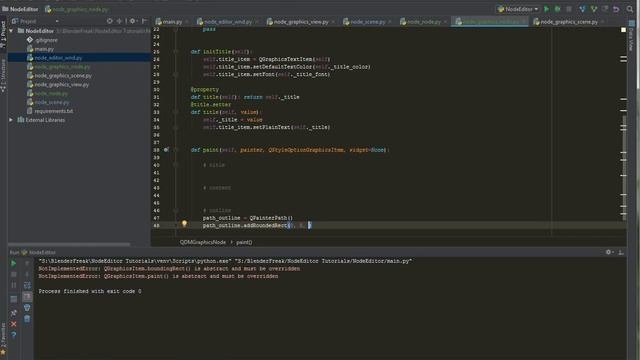Image resolution: width=640 pixels, height=360 pixels.
Task: Pin the Run tab with pin icon
Action: pyautogui.click(x=13, y=313)
